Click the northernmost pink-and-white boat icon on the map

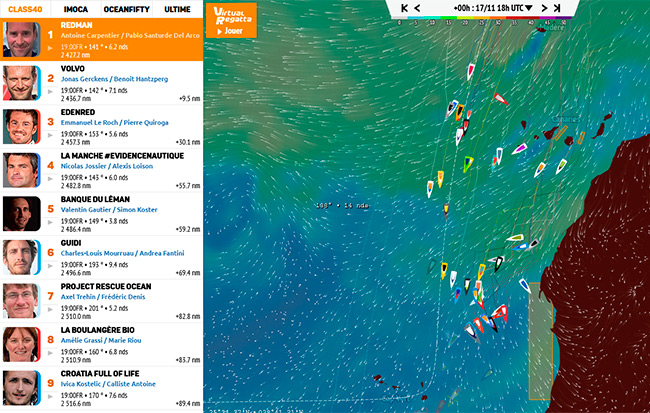[x=471, y=71]
